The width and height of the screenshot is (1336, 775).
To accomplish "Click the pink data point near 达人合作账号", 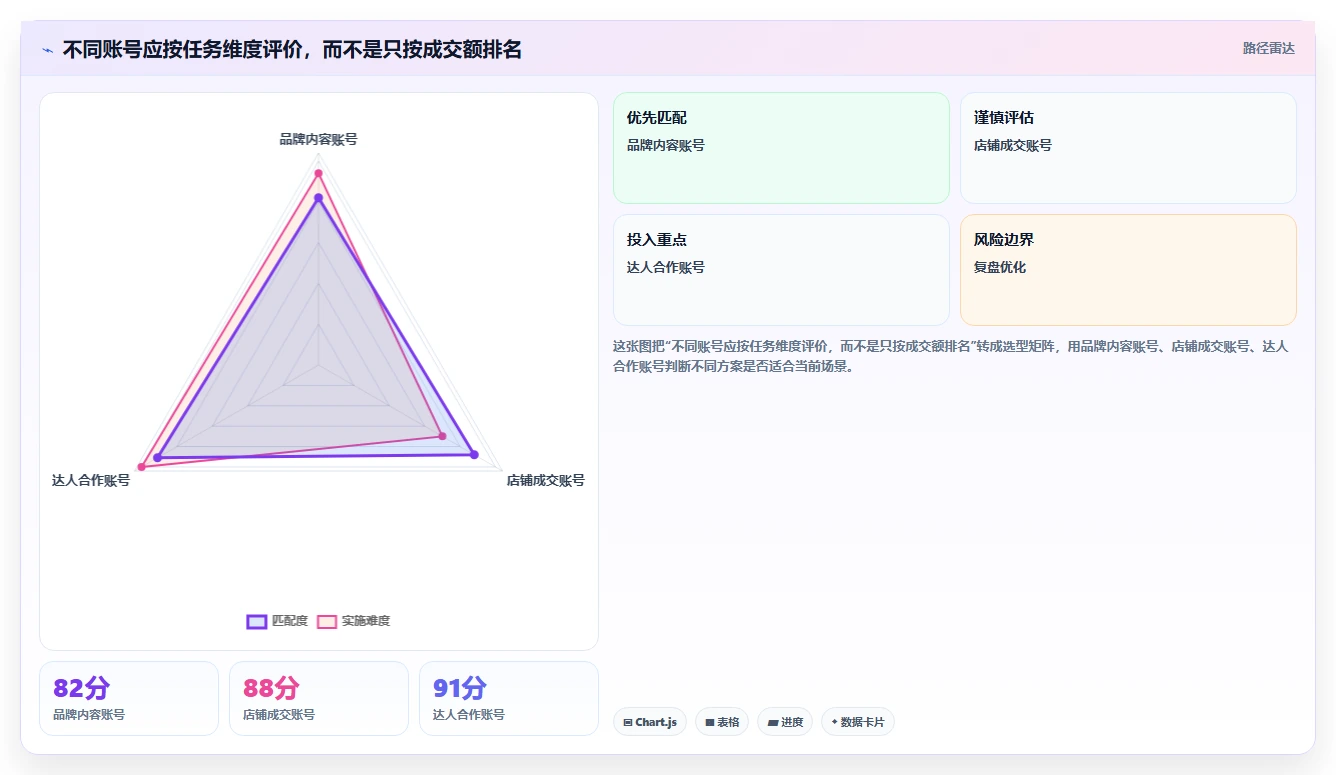I will (x=142, y=467).
